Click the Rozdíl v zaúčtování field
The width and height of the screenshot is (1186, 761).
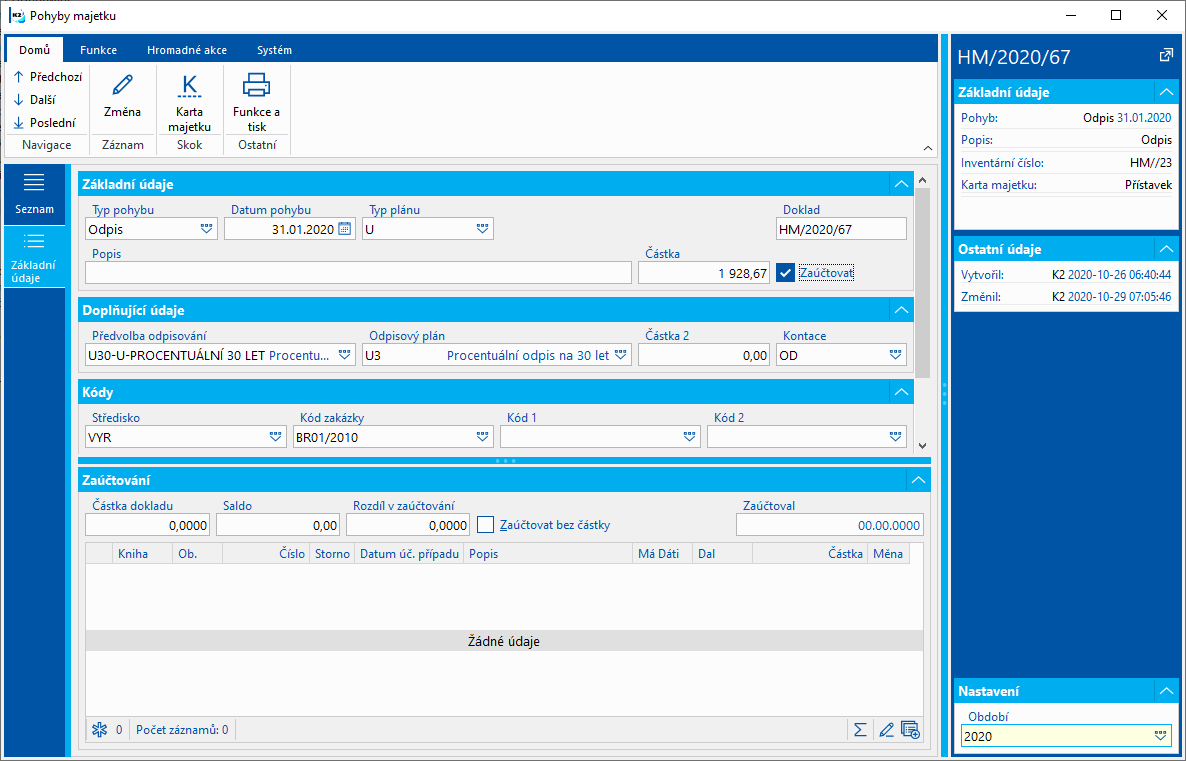(408, 525)
